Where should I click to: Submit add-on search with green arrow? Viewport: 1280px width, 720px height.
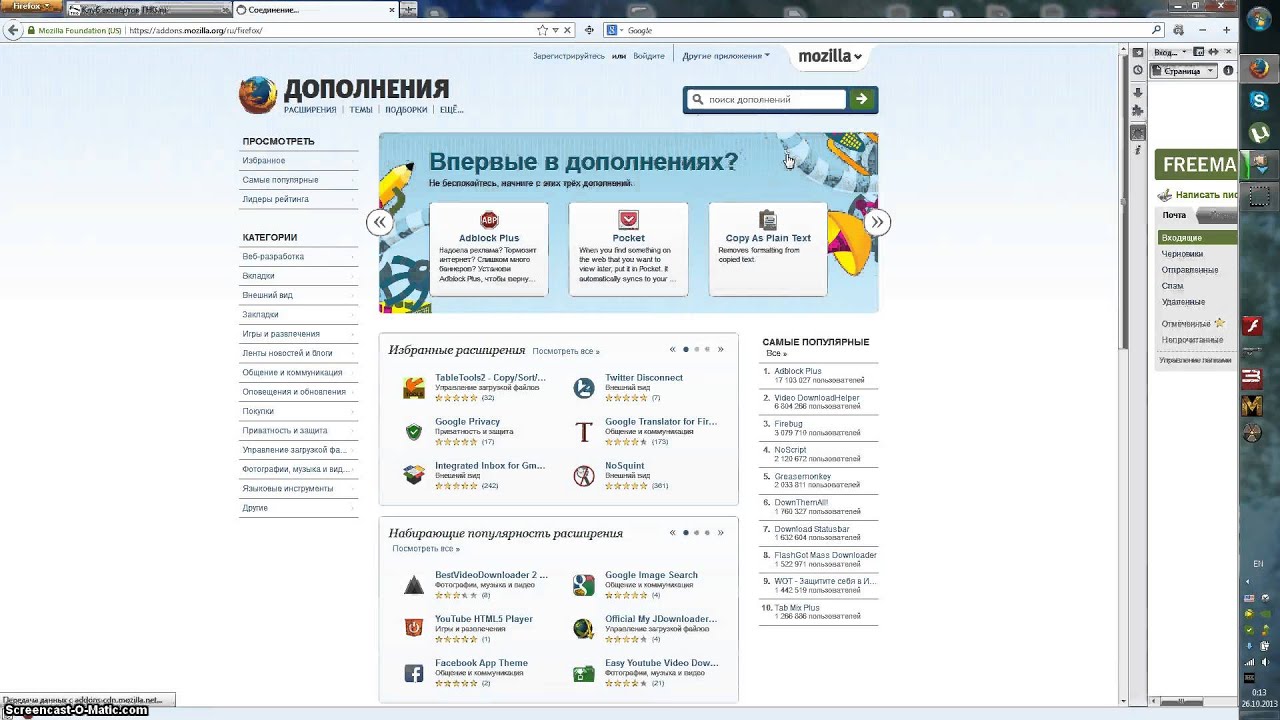pyautogui.click(x=862, y=99)
